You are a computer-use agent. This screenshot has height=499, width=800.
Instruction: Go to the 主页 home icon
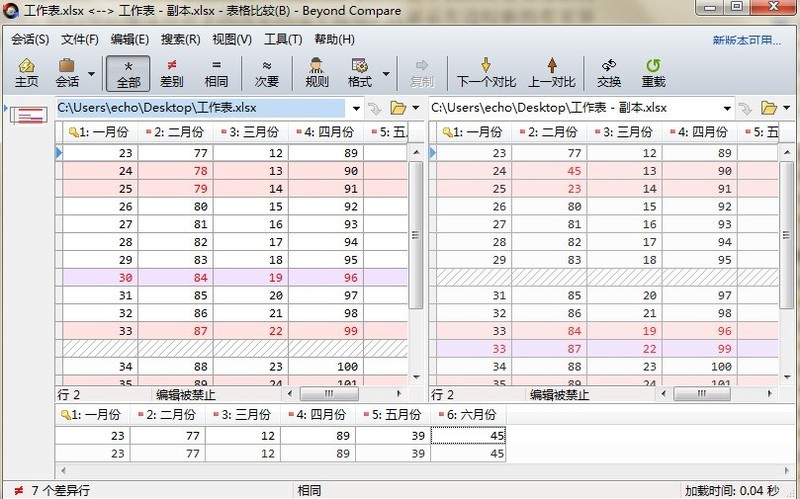(x=27, y=73)
